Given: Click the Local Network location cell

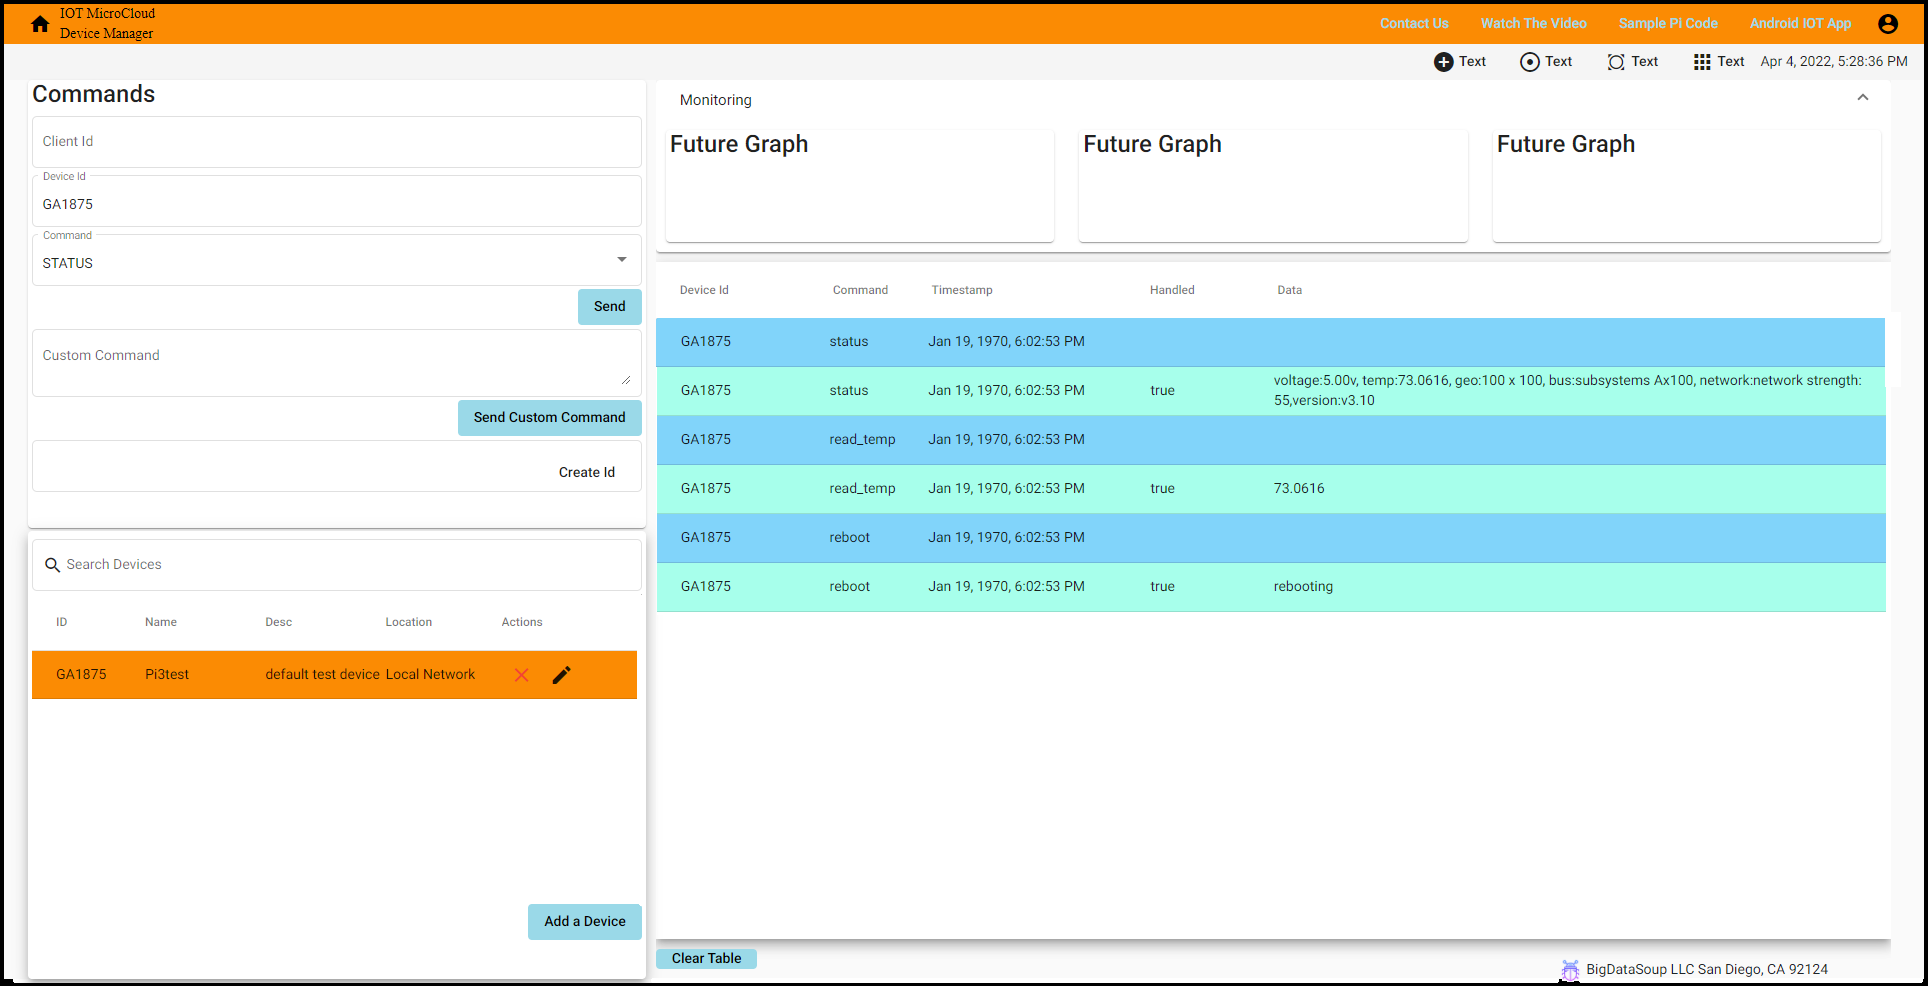Looking at the screenshot, I should point(430,675).
